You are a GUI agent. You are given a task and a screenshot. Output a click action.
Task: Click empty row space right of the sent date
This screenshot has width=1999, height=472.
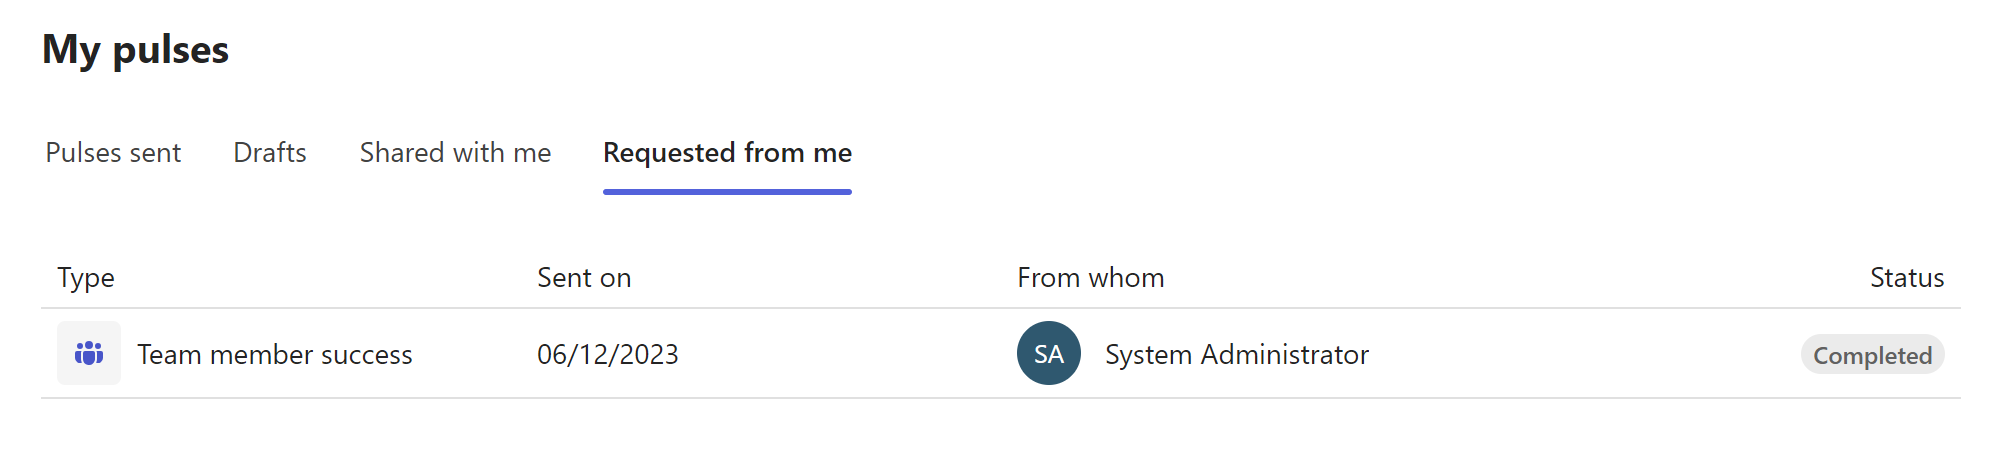(x=840, y=355)
